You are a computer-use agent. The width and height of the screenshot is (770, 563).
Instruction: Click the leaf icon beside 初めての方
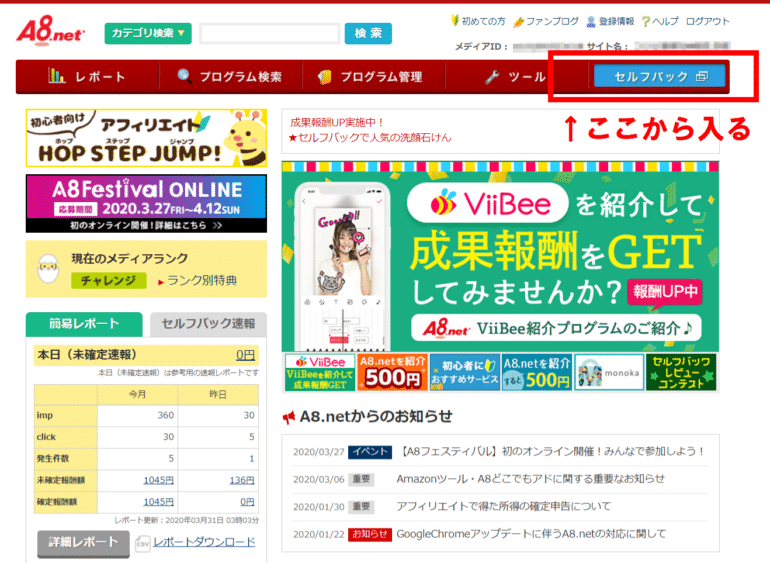[x=455, y=21]
